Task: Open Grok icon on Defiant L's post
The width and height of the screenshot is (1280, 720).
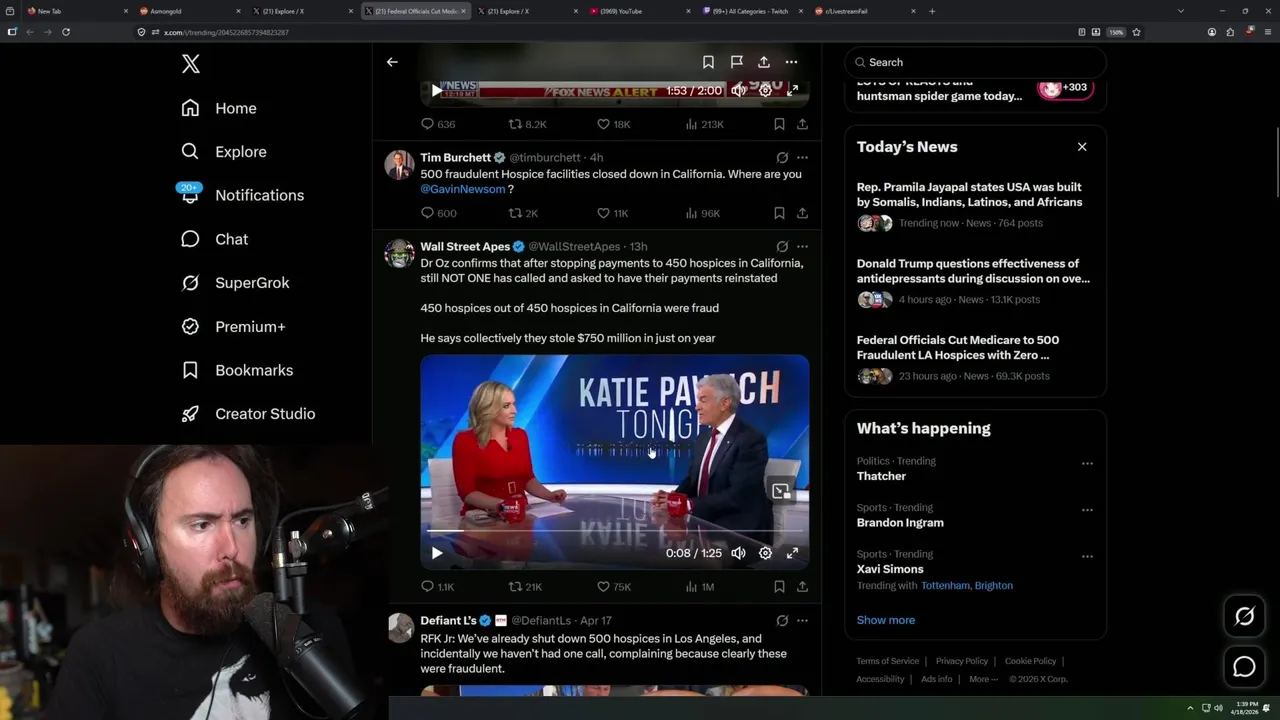Action: (x=782, y=621)
